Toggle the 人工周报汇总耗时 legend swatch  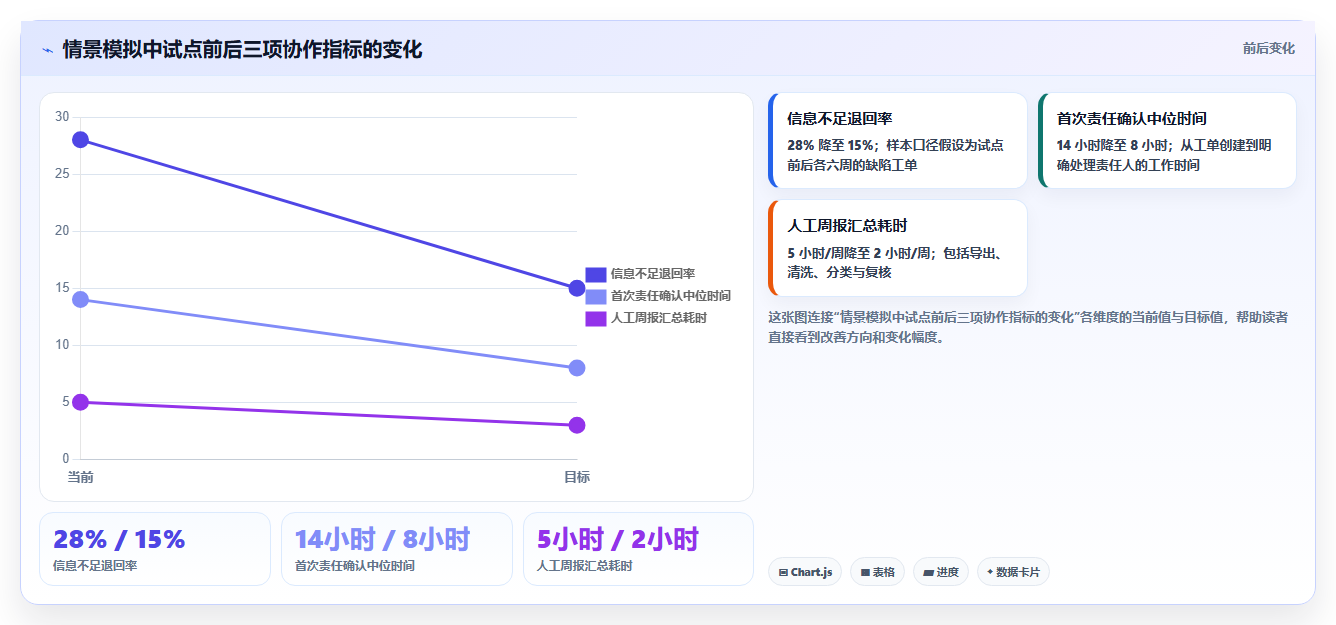pos(596,318)
